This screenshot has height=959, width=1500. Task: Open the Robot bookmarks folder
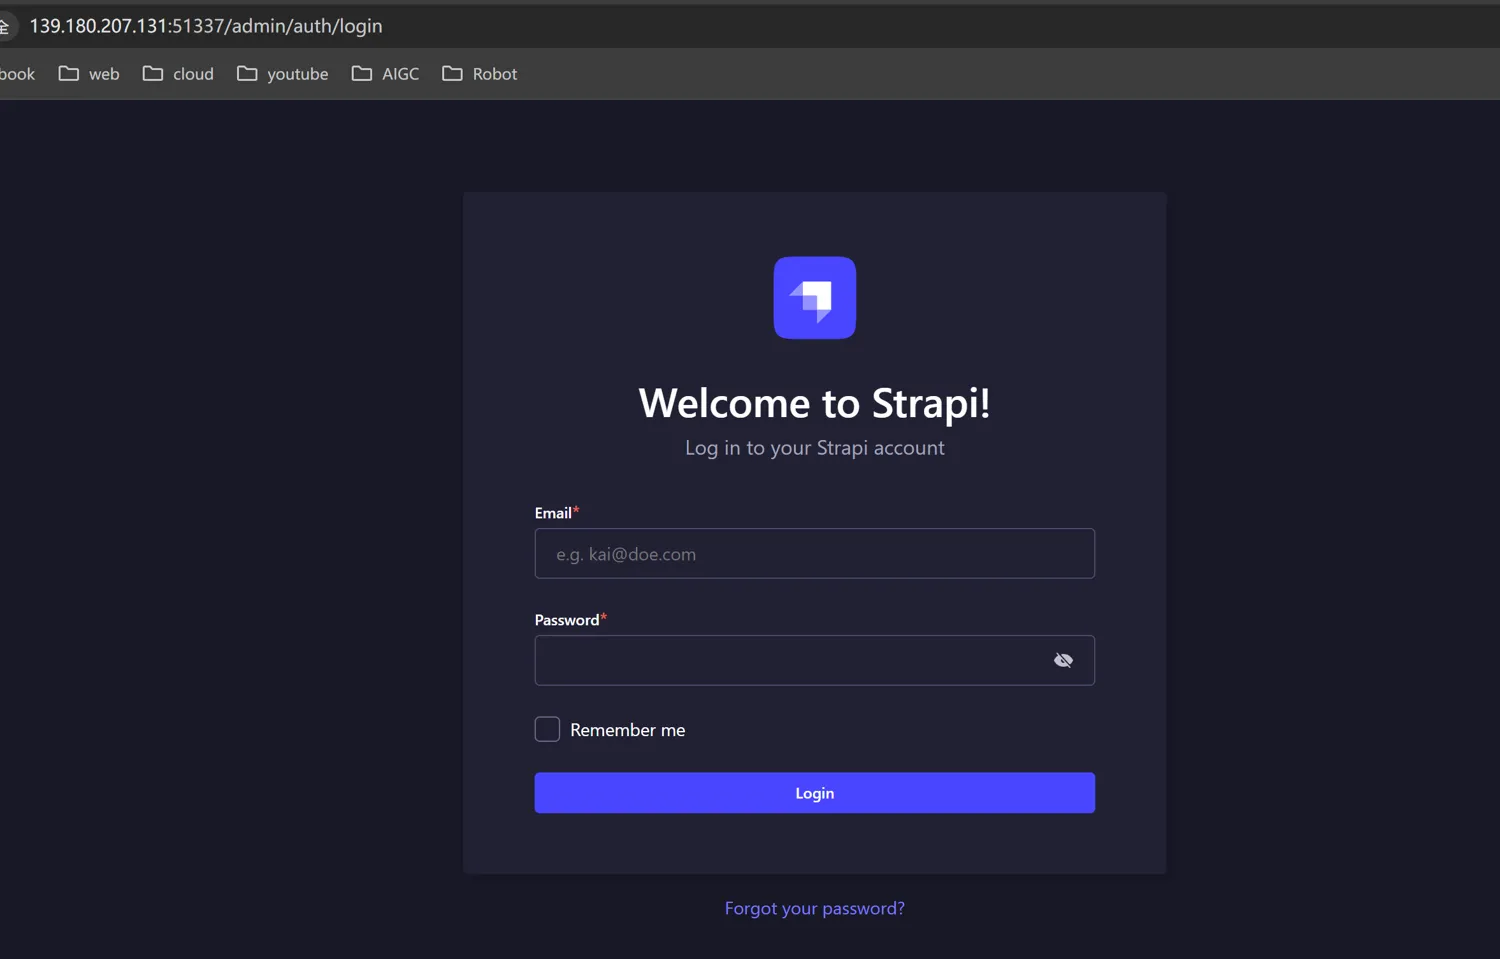tap(480, 74)
